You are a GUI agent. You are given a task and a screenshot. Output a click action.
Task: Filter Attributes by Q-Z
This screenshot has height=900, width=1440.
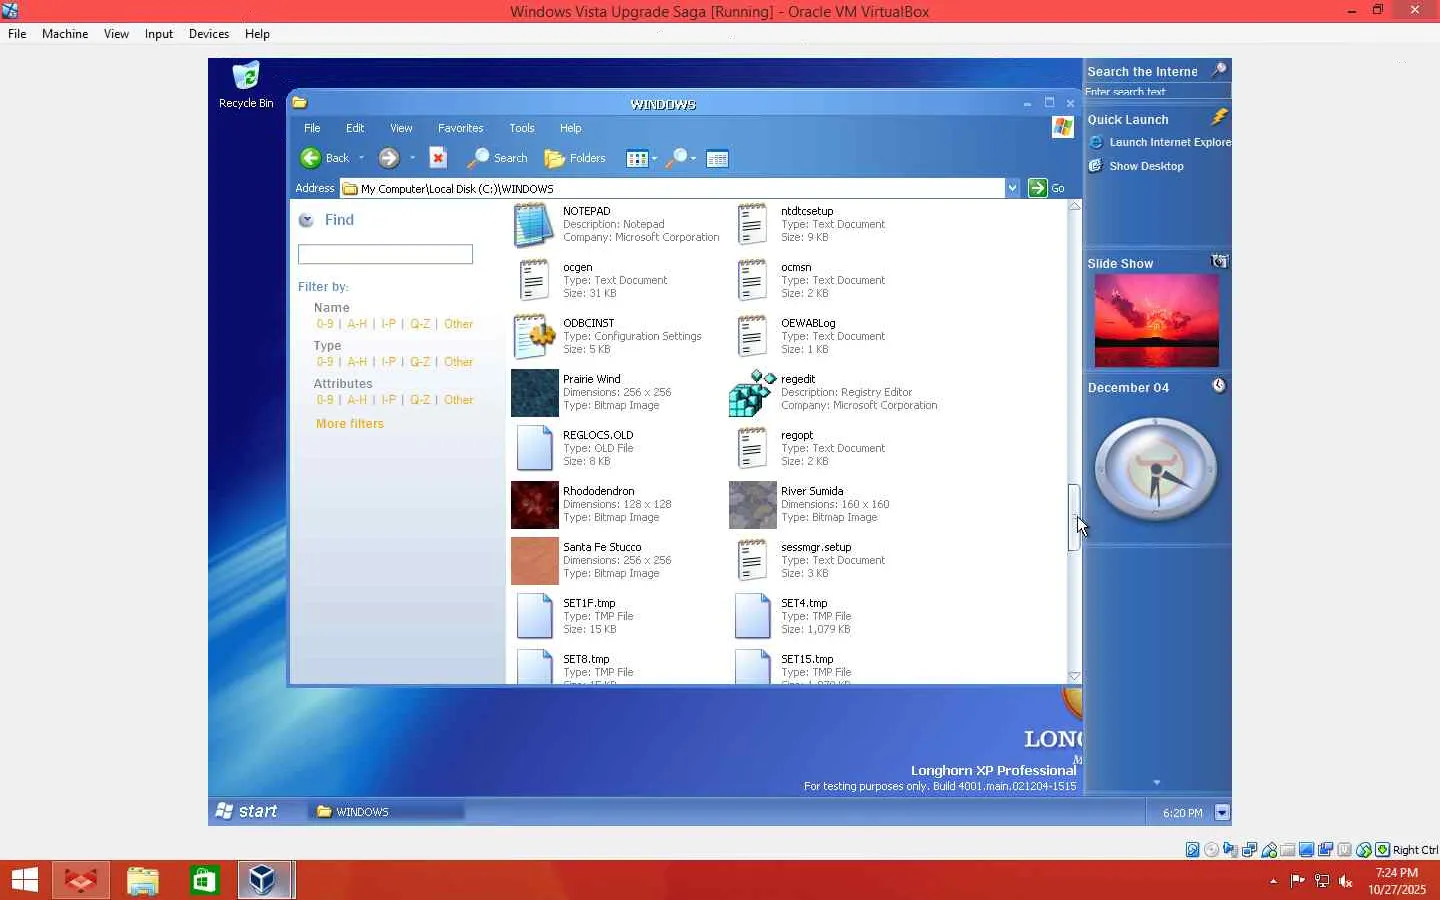point(420,400)
